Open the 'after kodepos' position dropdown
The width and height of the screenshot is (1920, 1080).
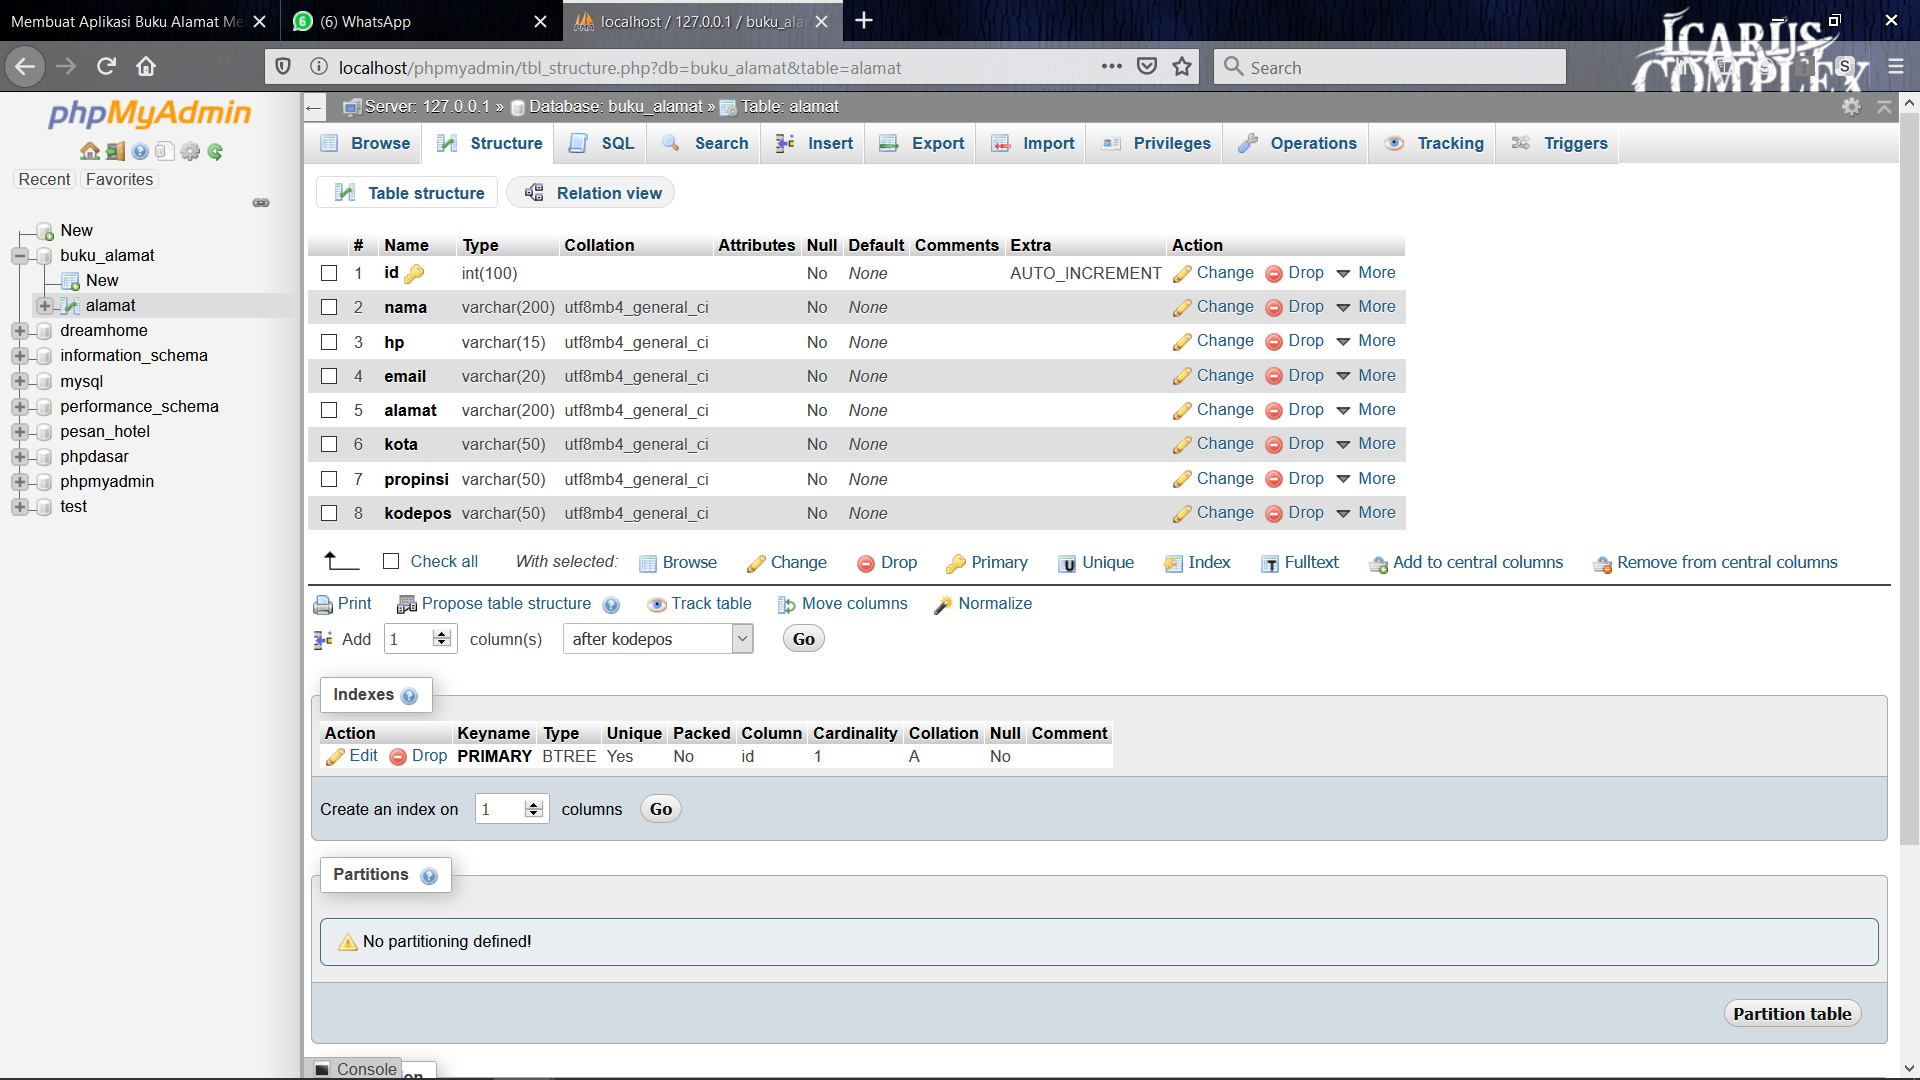pyautogui.click(x=659, y=639)
